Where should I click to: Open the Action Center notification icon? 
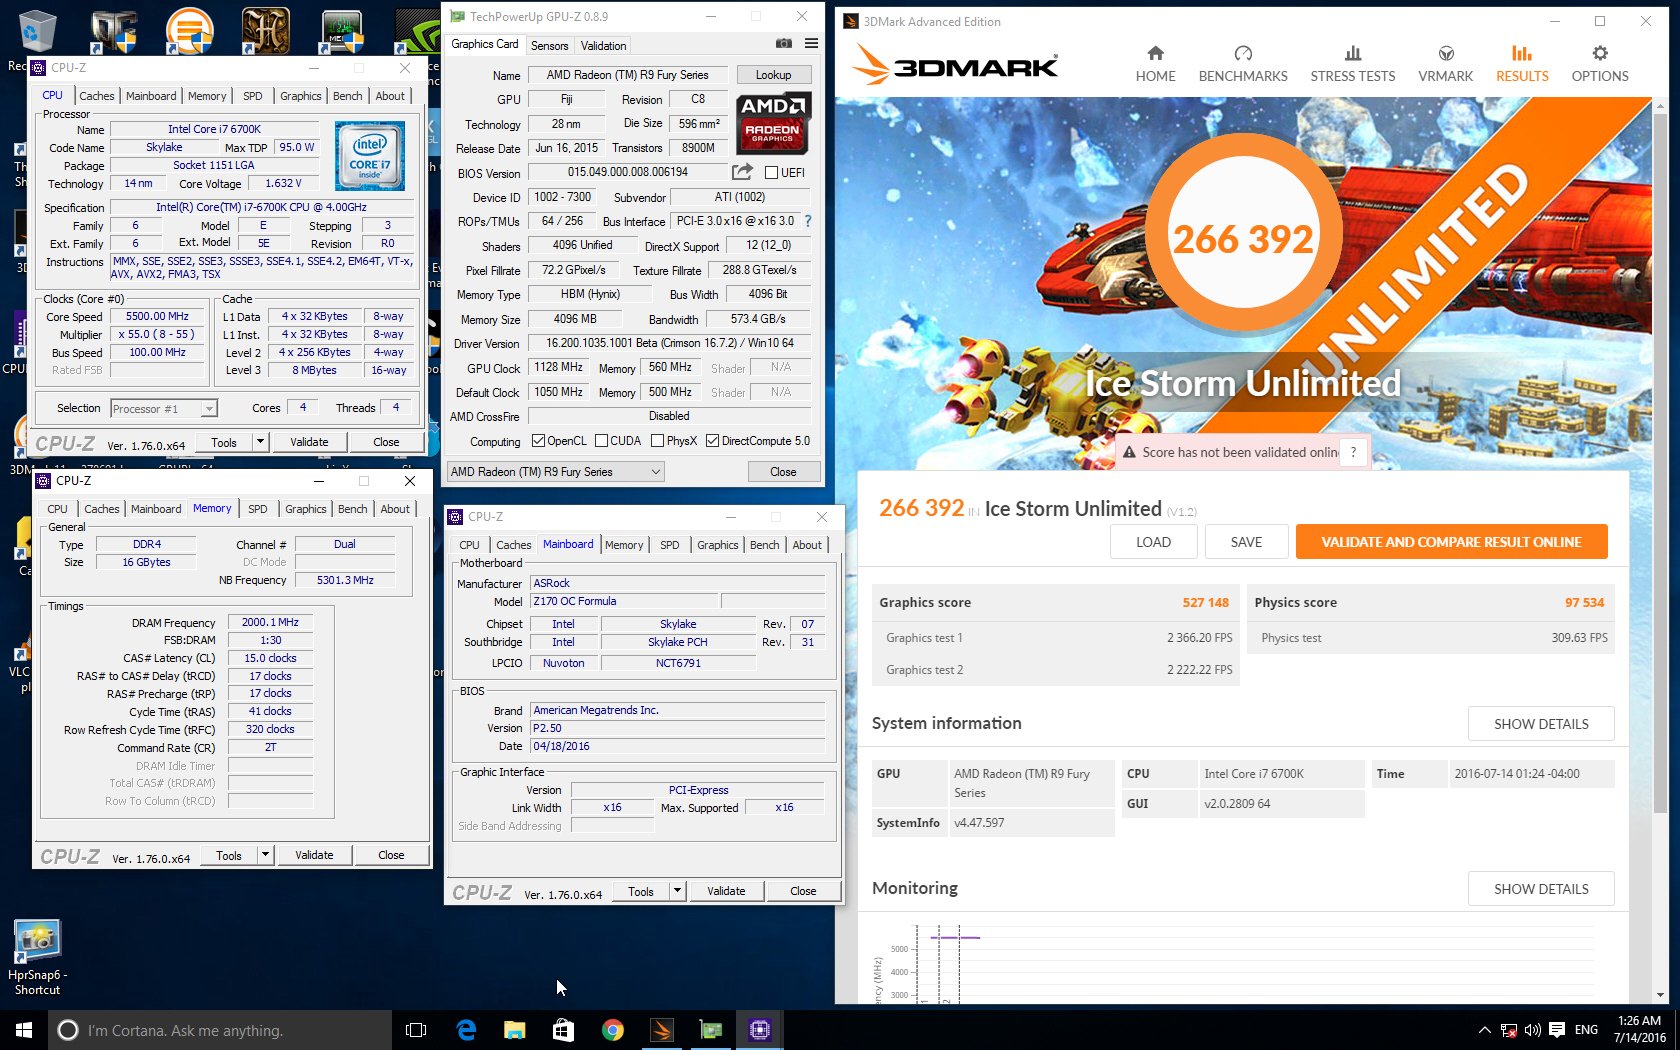pos(1557,1029)
